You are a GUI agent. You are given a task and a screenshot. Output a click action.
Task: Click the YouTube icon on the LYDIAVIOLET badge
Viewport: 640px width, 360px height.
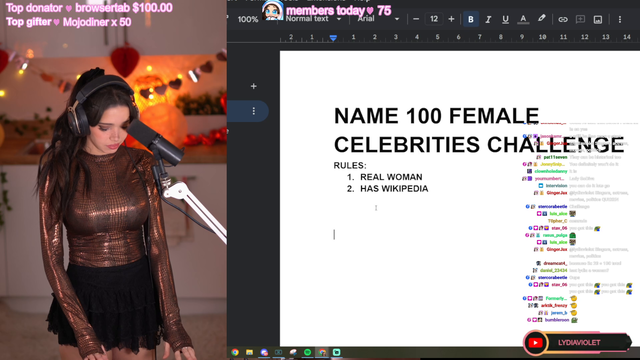[x=535, y=342]
